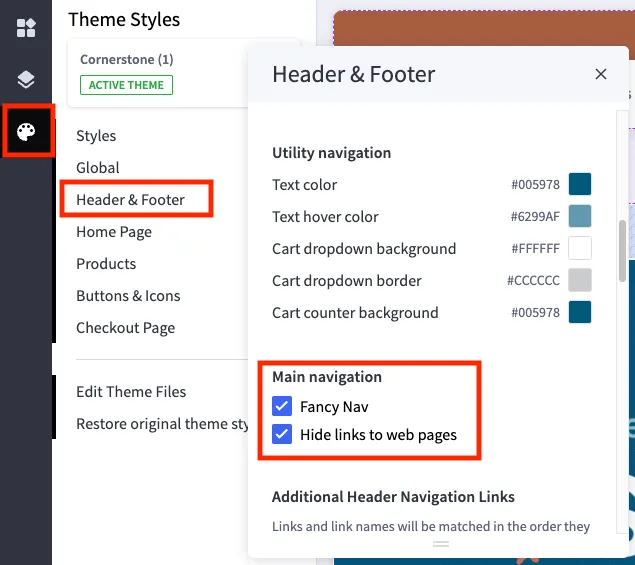Open the Checkout Page settings
Viewport: 635px width, 565px height.
point(126,328)
